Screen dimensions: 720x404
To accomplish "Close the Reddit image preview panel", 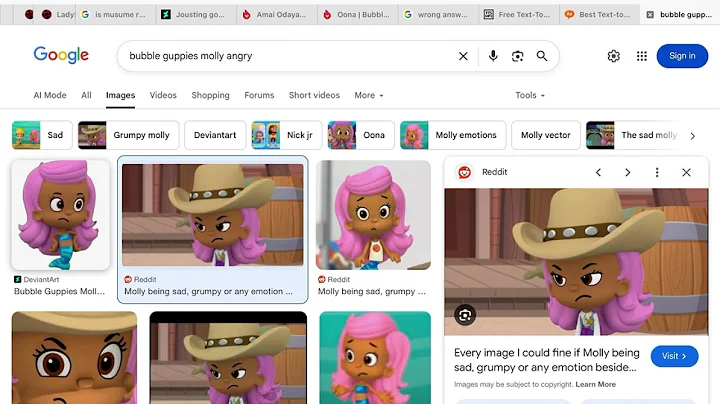I will [x=686, y=172].
